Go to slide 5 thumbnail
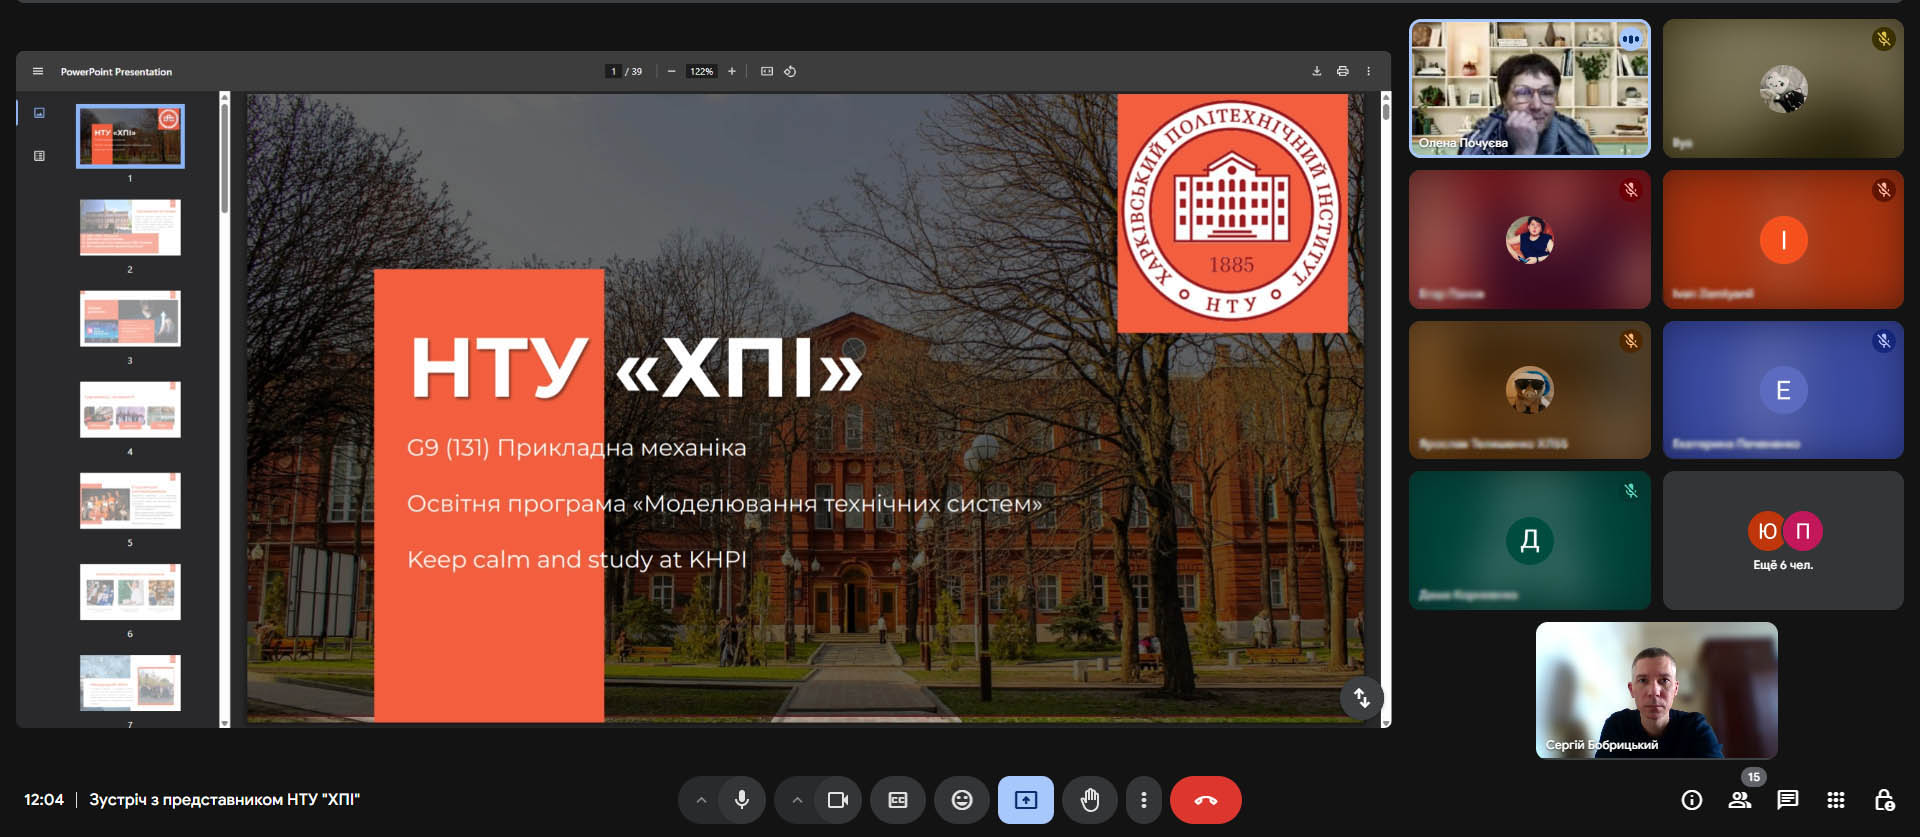Screen dimensions: 1920x837 tap(130, 500)
